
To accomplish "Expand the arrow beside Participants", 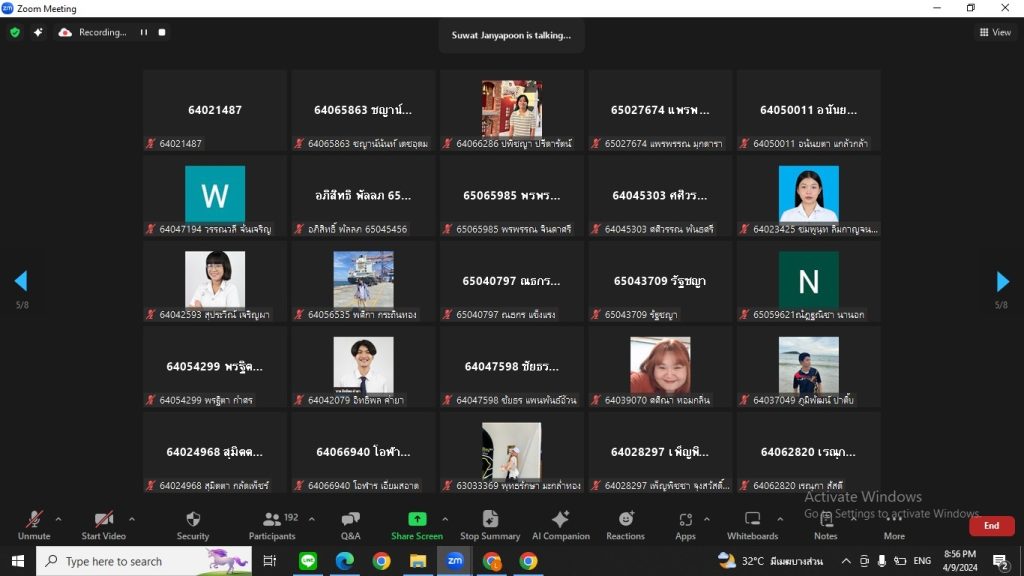I will (312, 519).
